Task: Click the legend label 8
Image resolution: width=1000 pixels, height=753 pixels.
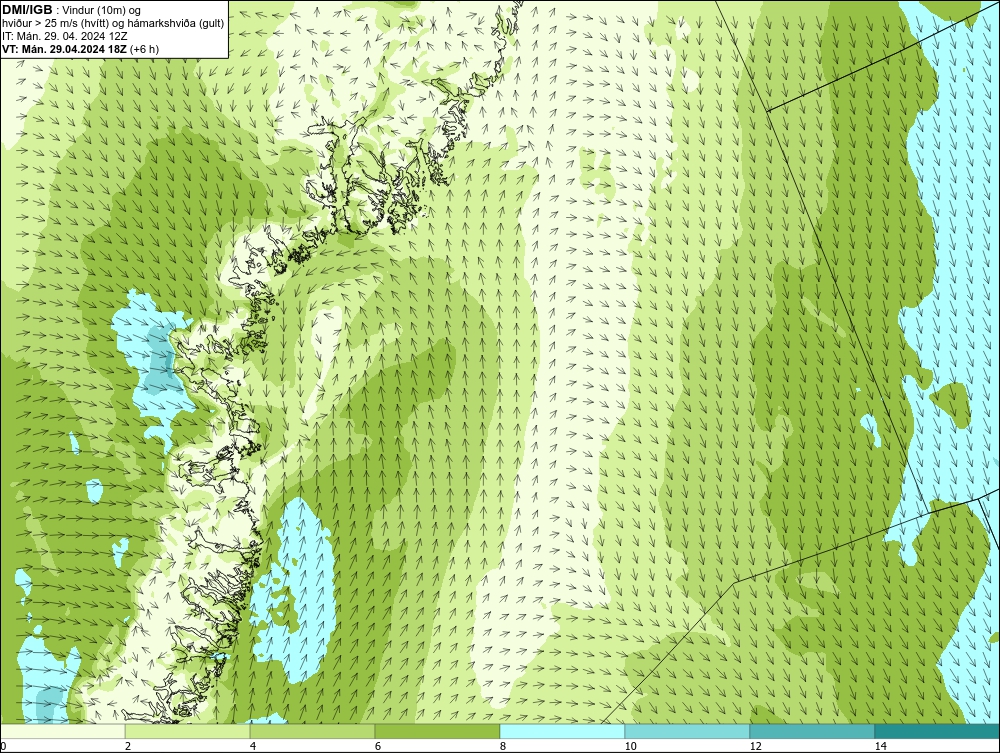Action: coord(503,746)
